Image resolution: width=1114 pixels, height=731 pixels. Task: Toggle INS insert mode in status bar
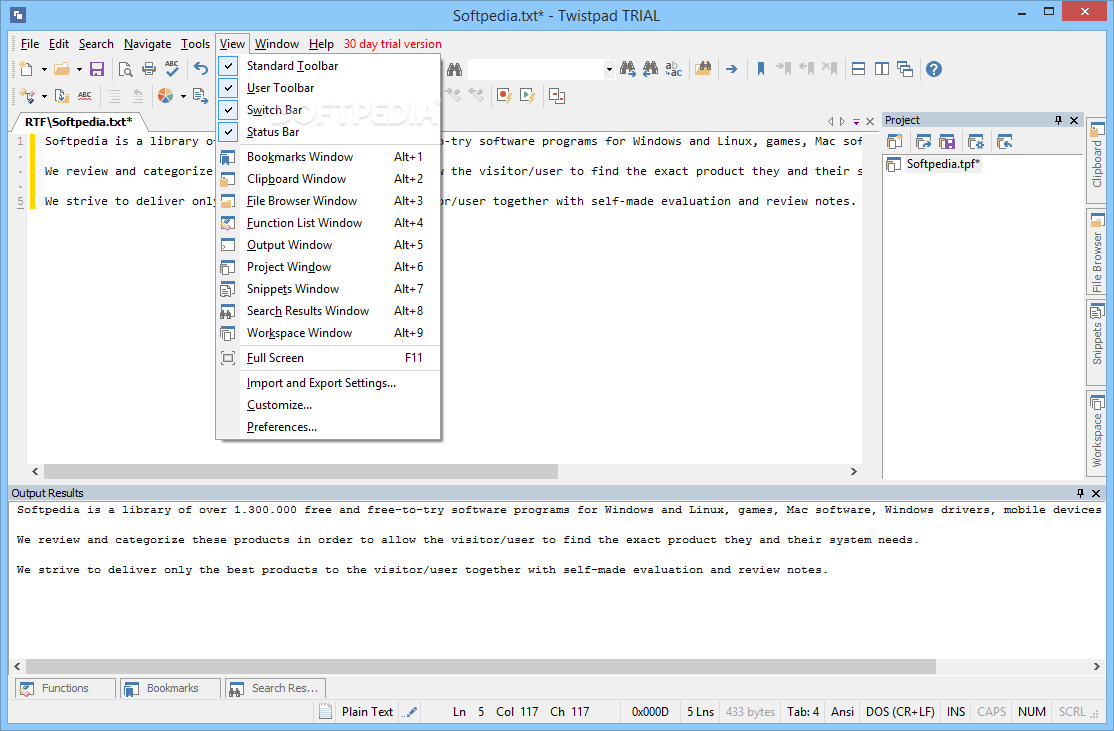coord(956,711)
